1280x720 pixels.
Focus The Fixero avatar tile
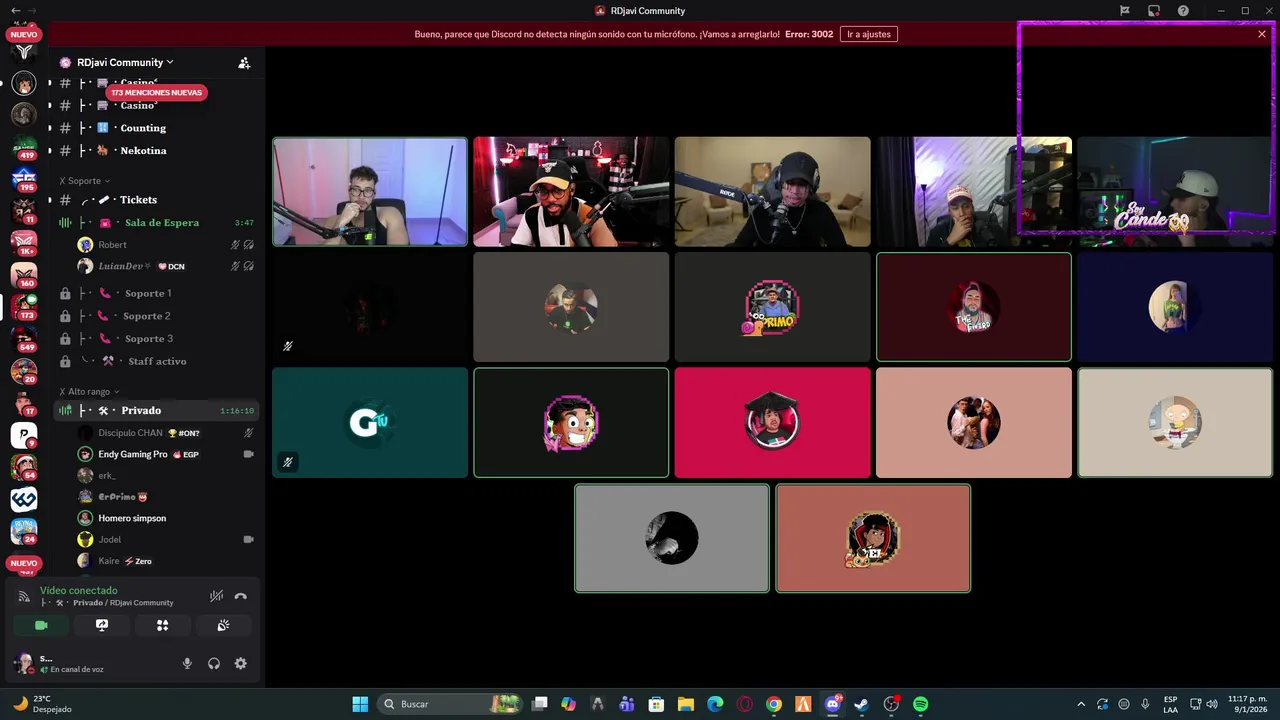(x=974, y=307)
